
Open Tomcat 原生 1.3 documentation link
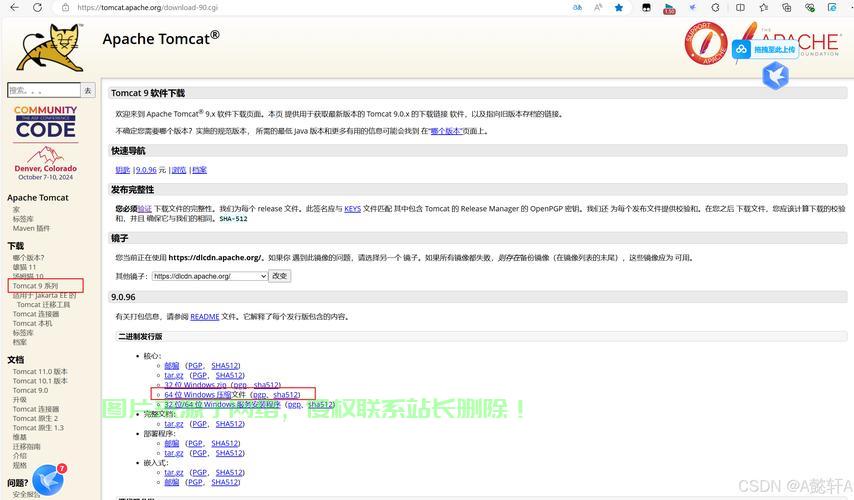tap(38, 428)
